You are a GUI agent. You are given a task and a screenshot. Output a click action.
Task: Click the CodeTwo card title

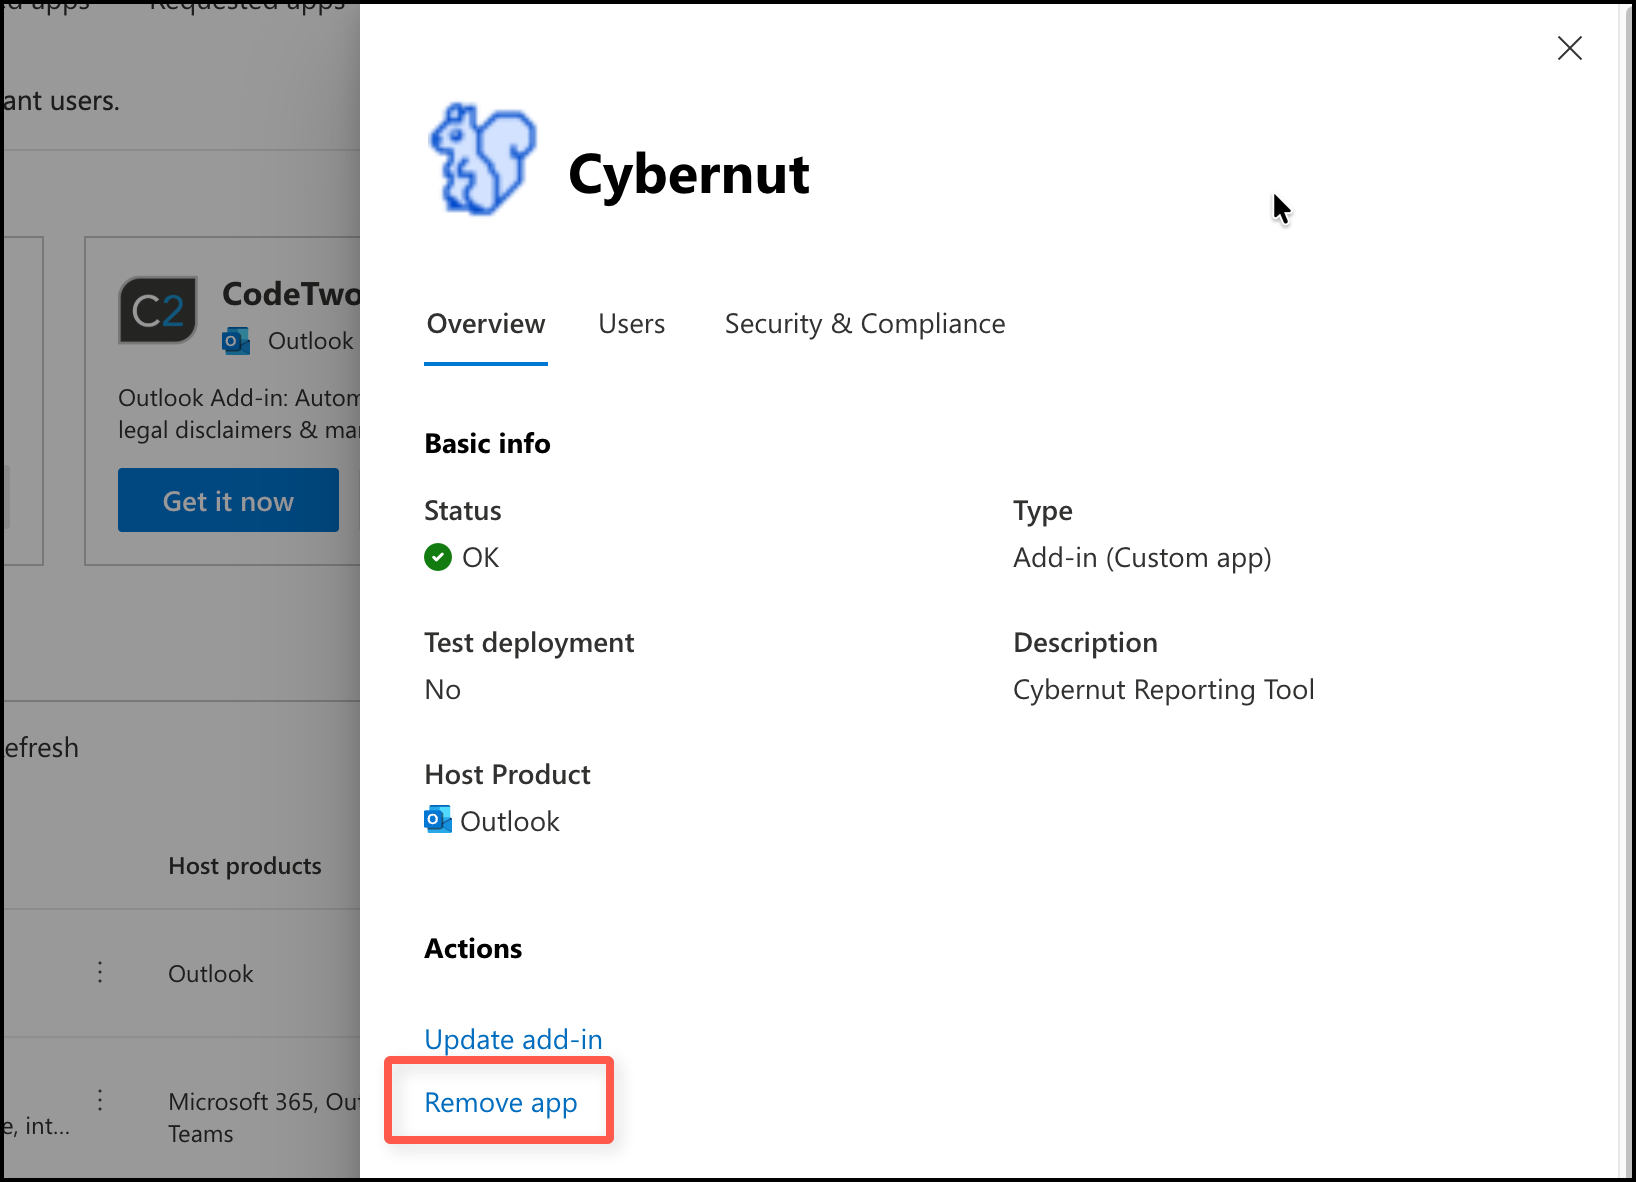click(290, 294)
